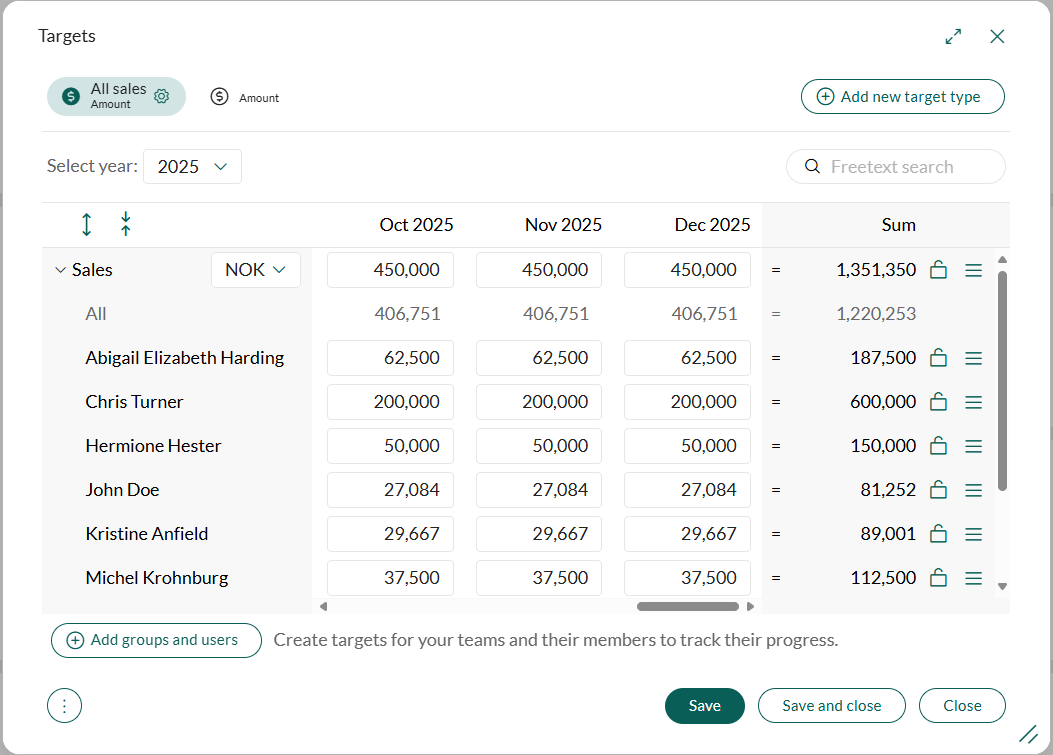Toggle the lock on Sales sum row
Image resolution: width=1053 pixels, height=755 pixels.
click(x=938, y=270)
